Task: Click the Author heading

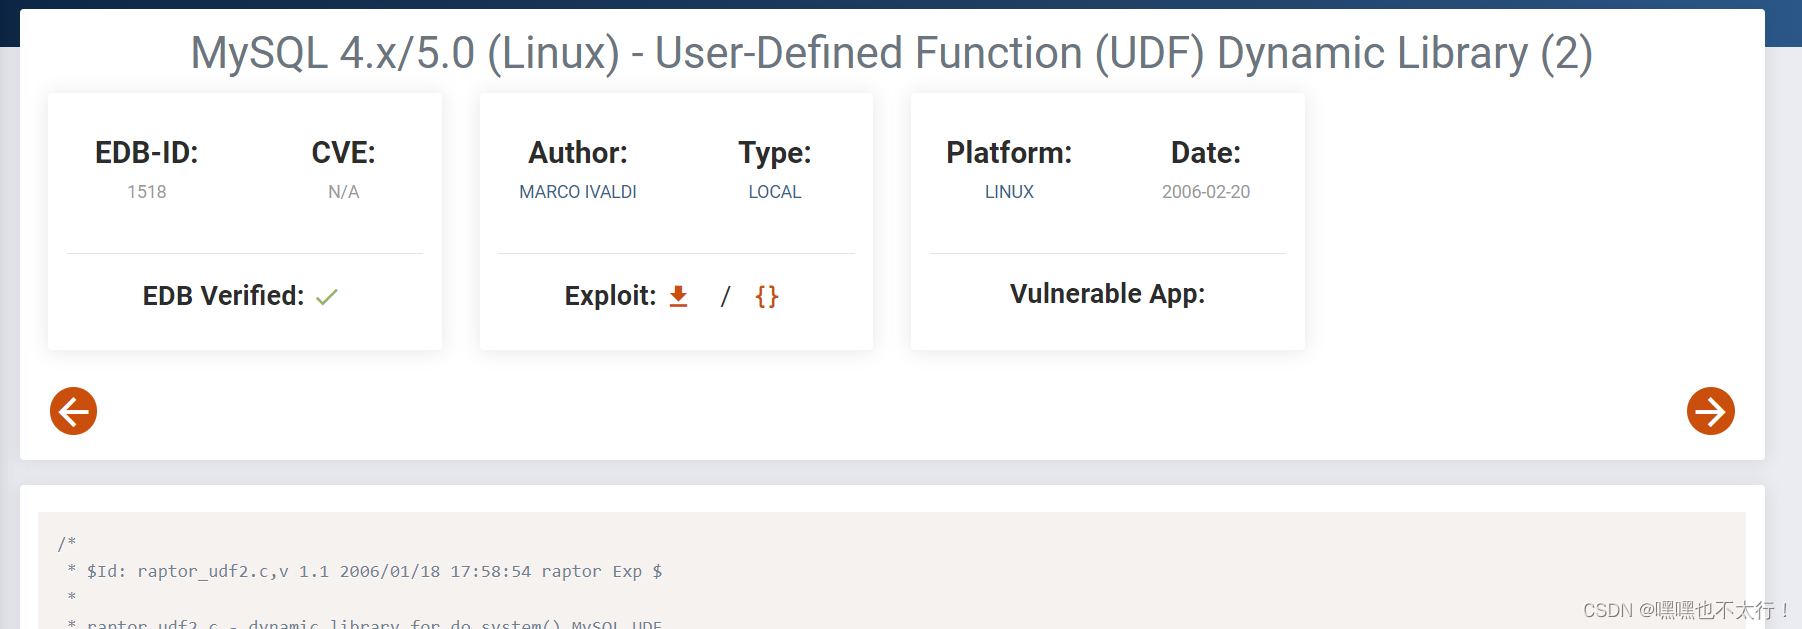Action: click(x=578, y=153)
